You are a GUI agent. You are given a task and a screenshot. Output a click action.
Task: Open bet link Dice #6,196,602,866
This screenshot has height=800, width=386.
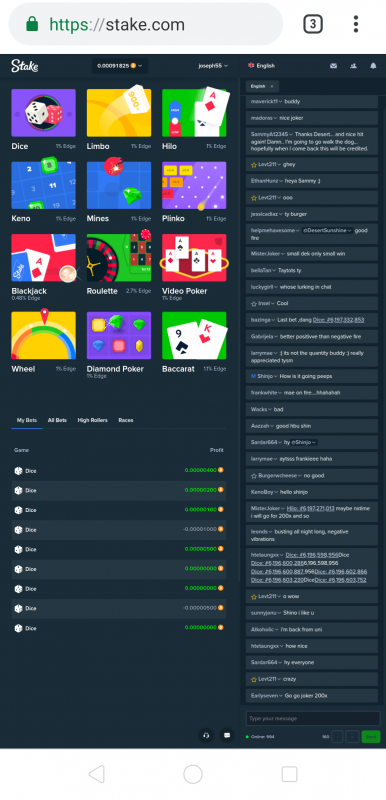coord(341,572)
